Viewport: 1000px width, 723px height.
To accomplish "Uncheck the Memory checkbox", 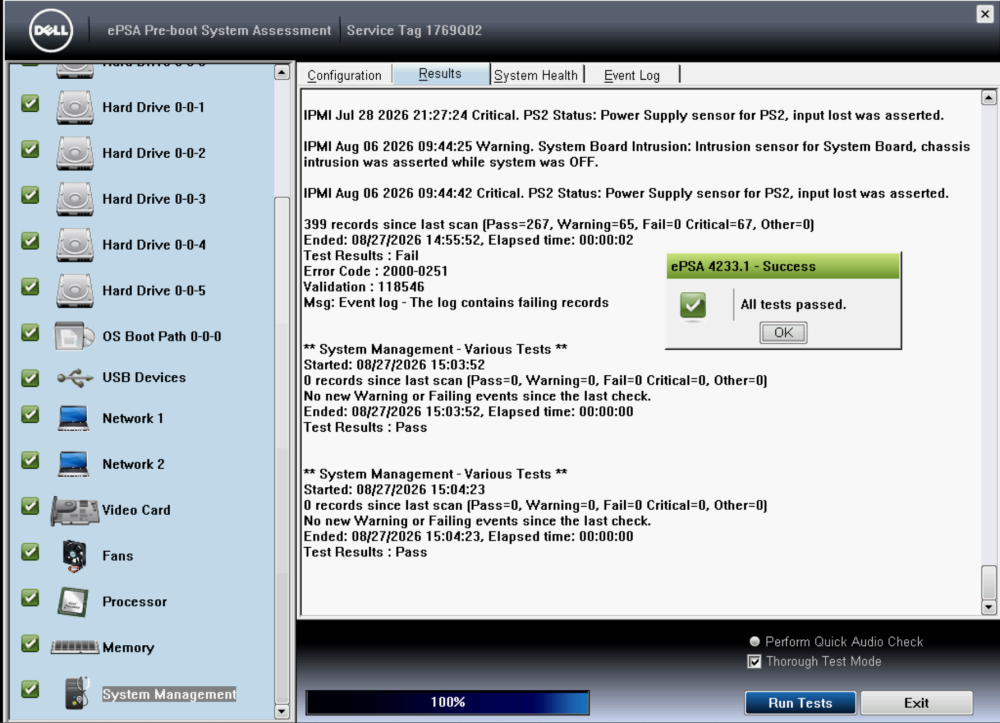I will click(30, 643).
